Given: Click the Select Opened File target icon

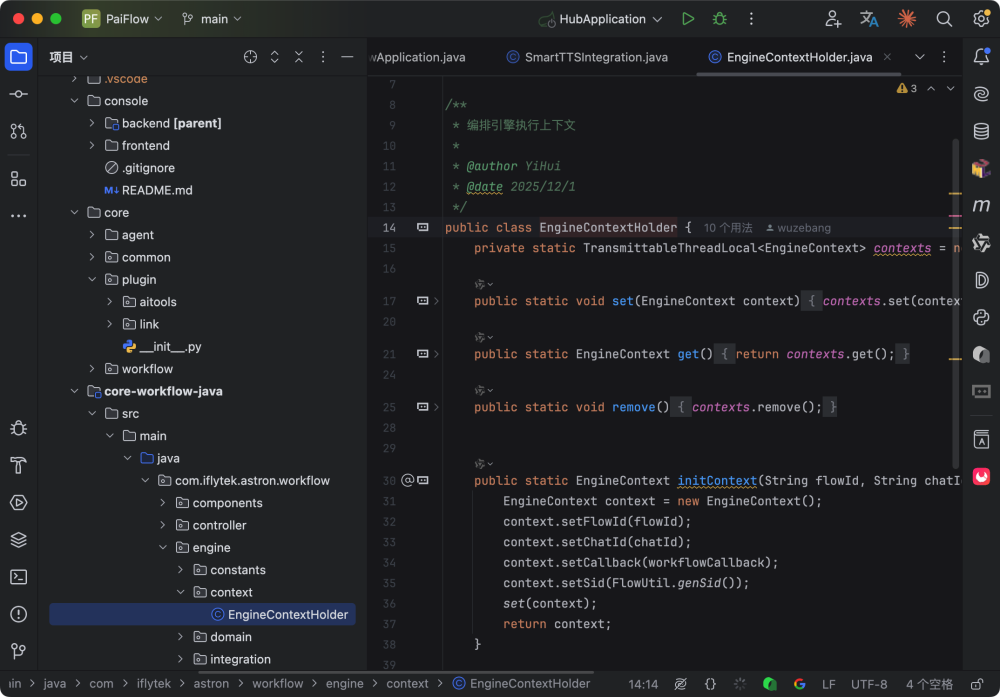Looking at the screenshot, I should pos(250,57).
